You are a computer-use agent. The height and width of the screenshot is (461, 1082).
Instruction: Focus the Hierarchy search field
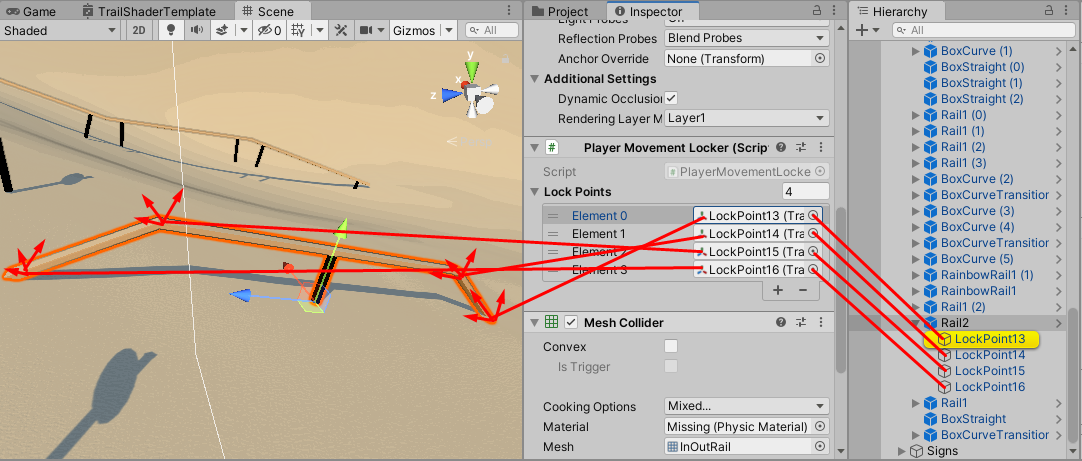(x=984, y=30)
